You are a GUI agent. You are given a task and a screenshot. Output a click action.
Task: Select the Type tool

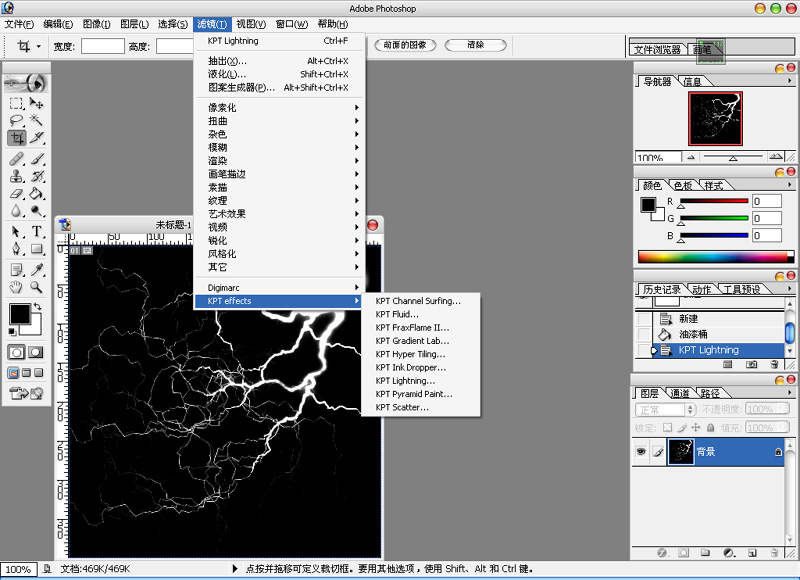pos(36,232)
